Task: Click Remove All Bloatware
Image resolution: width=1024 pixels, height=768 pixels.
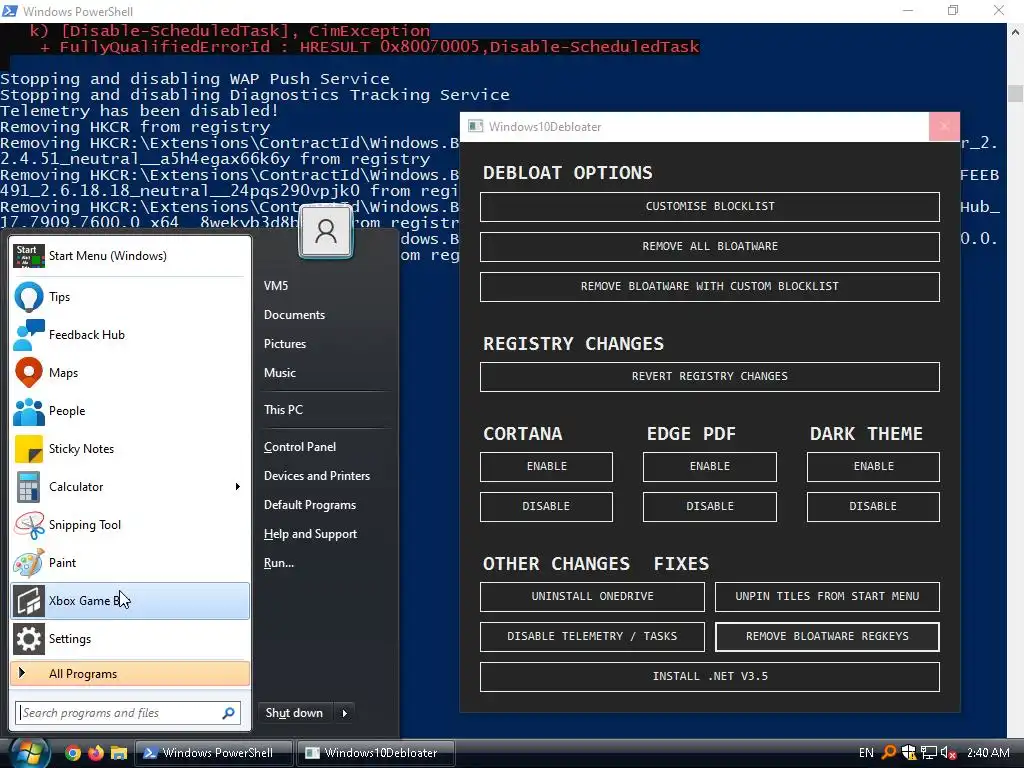Action: tap(710, 246)
